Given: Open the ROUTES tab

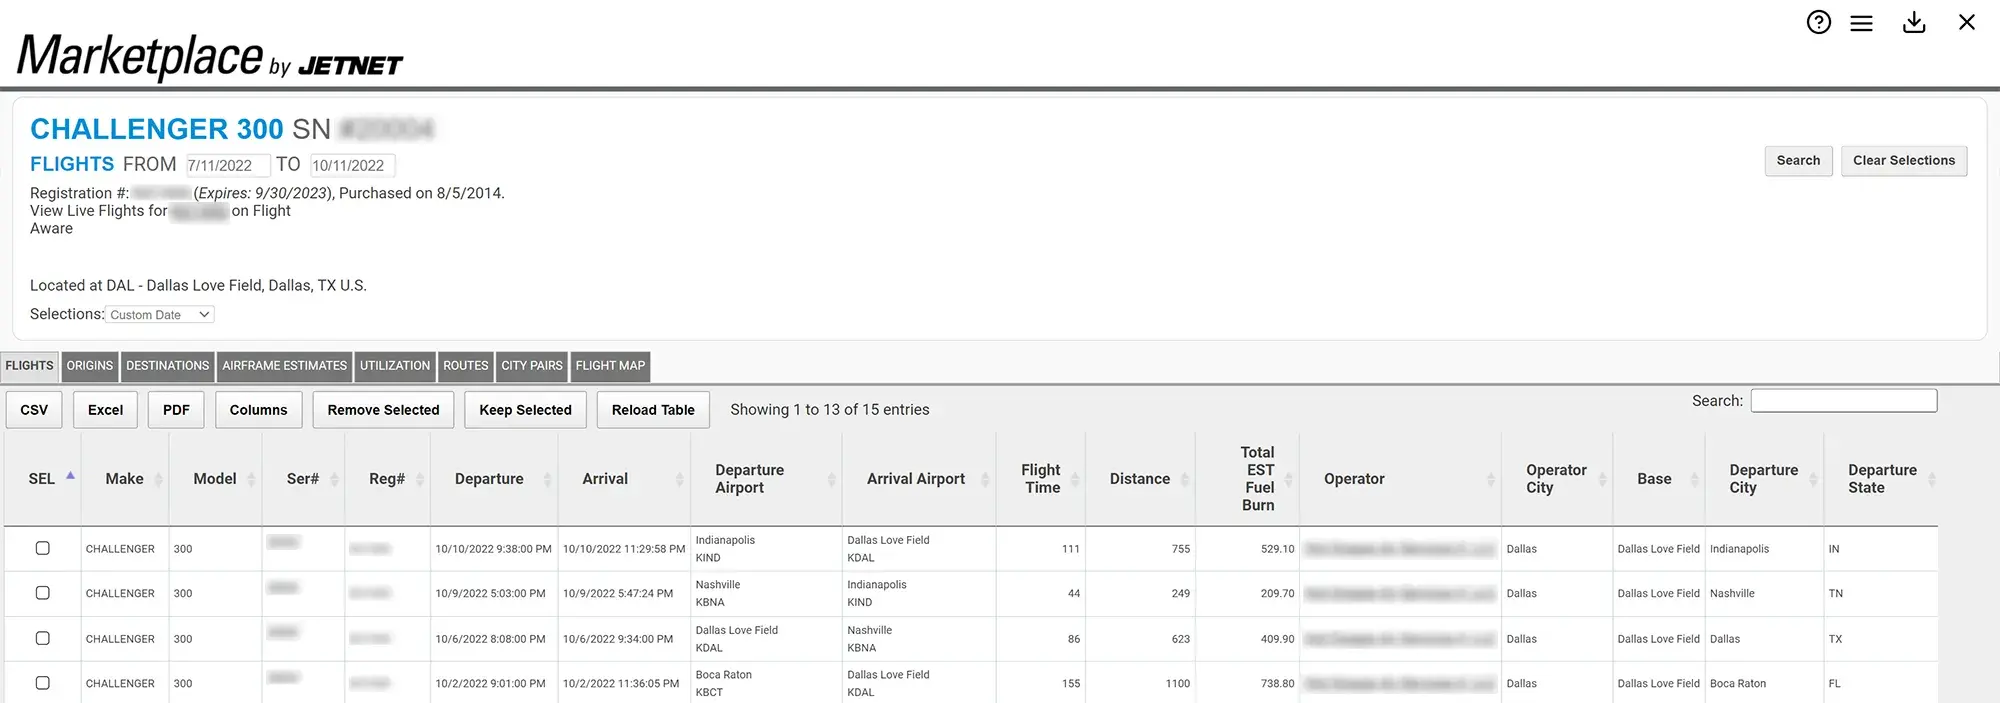Looking at the screenshot, I should tap(466, 366).
